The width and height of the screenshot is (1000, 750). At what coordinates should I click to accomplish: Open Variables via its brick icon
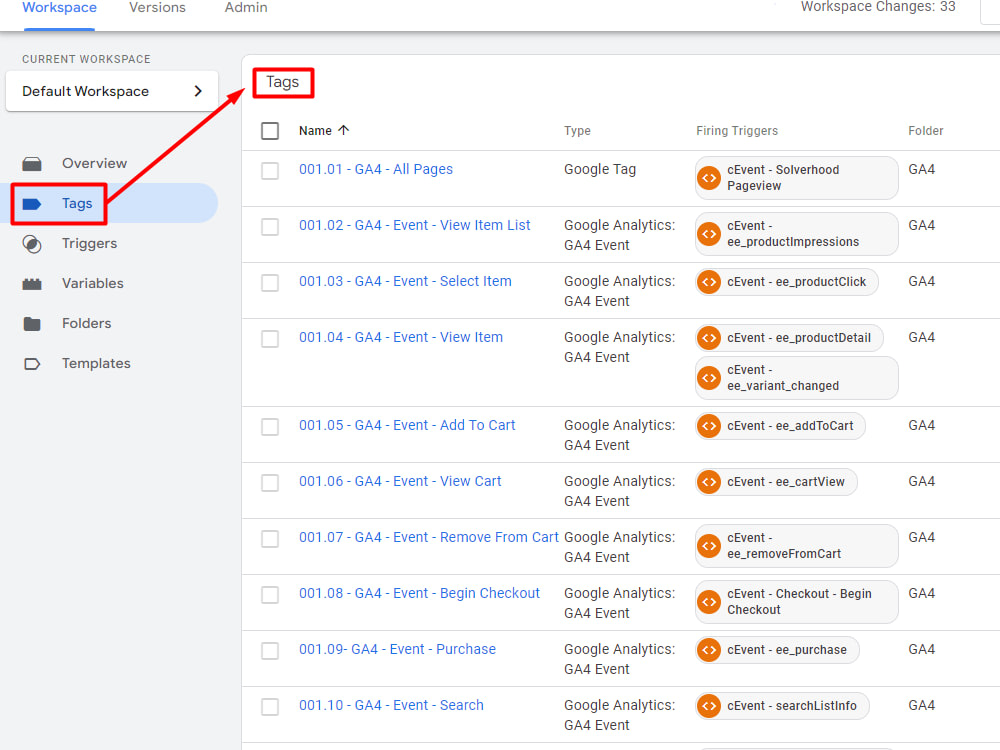click(32, 284)
